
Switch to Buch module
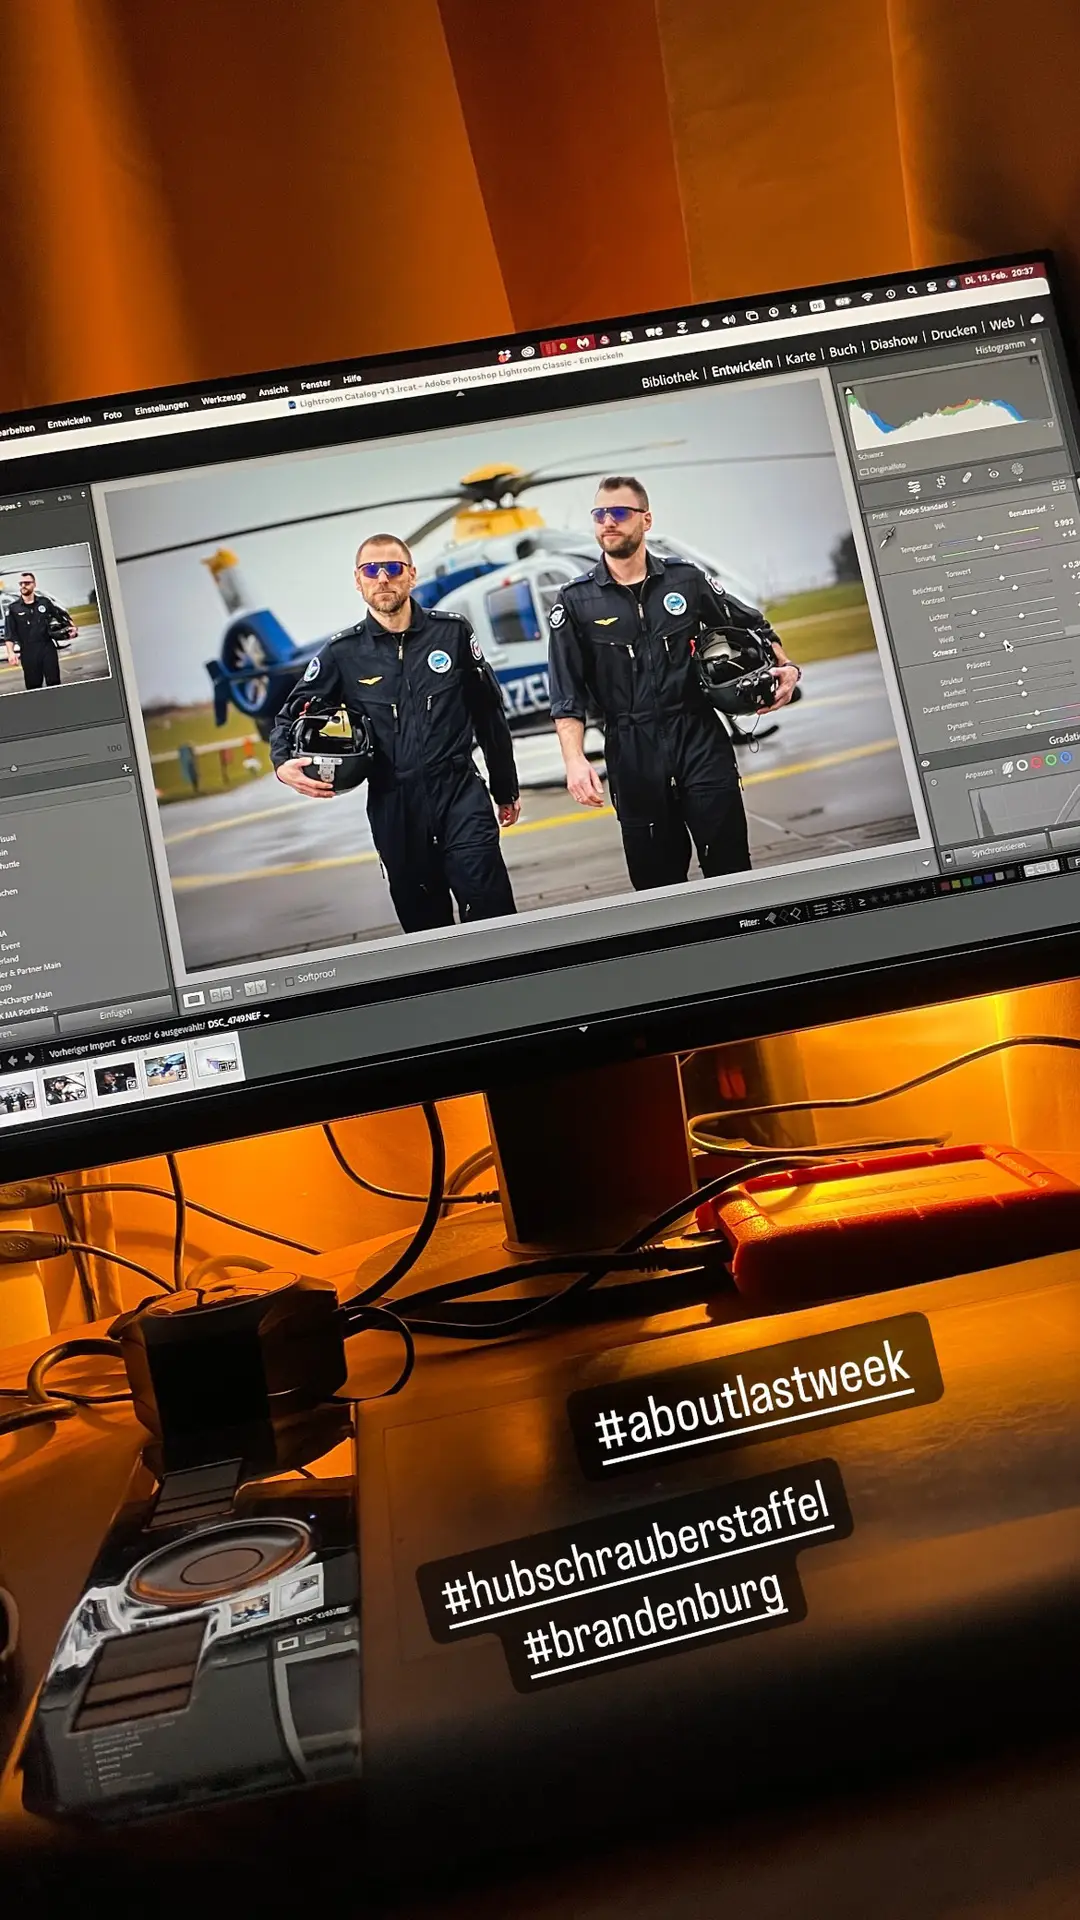point(843,349)
